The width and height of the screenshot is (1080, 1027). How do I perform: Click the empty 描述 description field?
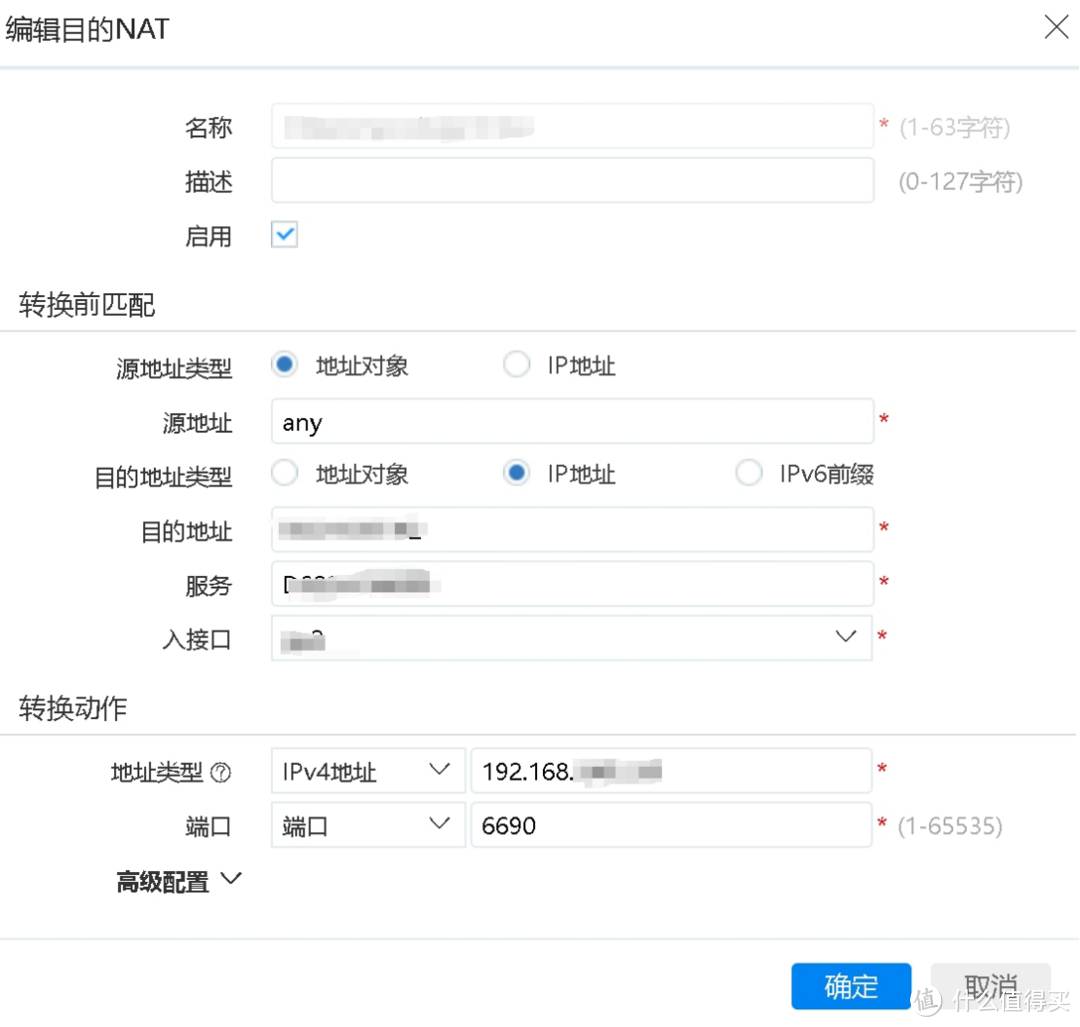(572, 181)
